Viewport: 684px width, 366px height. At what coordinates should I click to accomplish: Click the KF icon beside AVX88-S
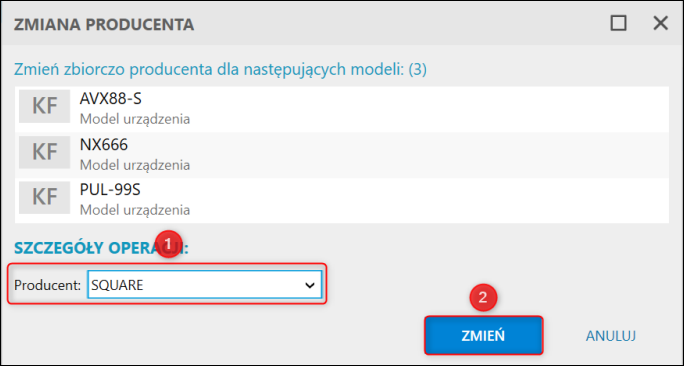(44, 106)
